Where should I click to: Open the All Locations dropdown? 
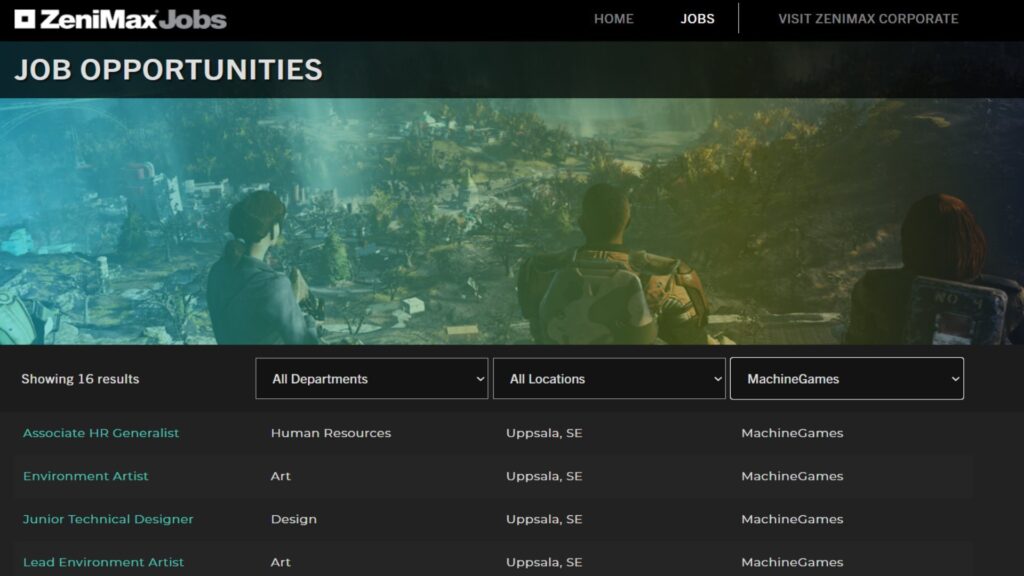click(609, 379)
